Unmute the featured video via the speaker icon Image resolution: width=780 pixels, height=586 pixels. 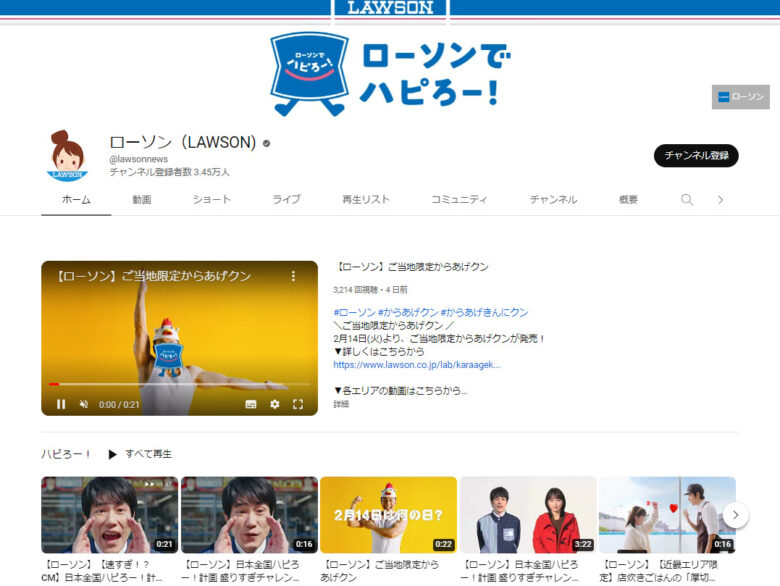click(84, 404)
